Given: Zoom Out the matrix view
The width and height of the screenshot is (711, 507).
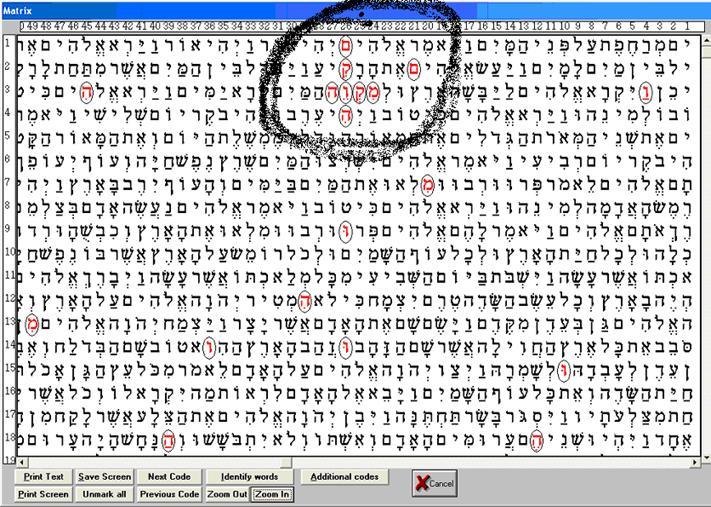Looking at the screenshot, I should coord(226,494).
